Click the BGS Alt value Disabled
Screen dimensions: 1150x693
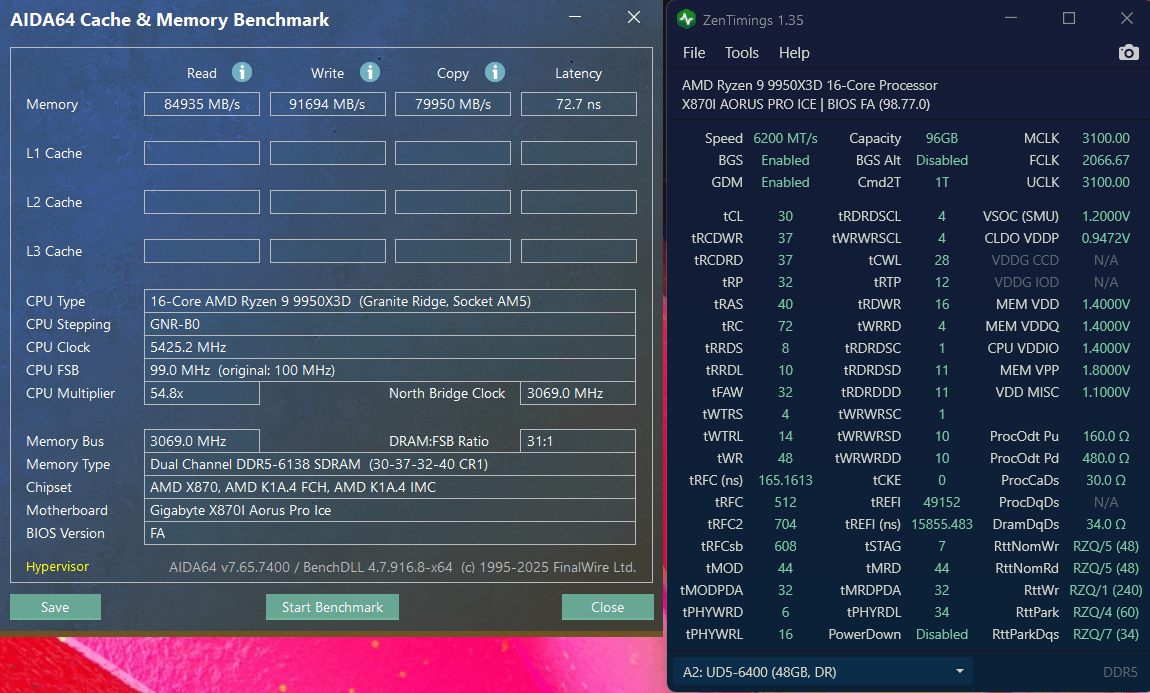point(942,161)
